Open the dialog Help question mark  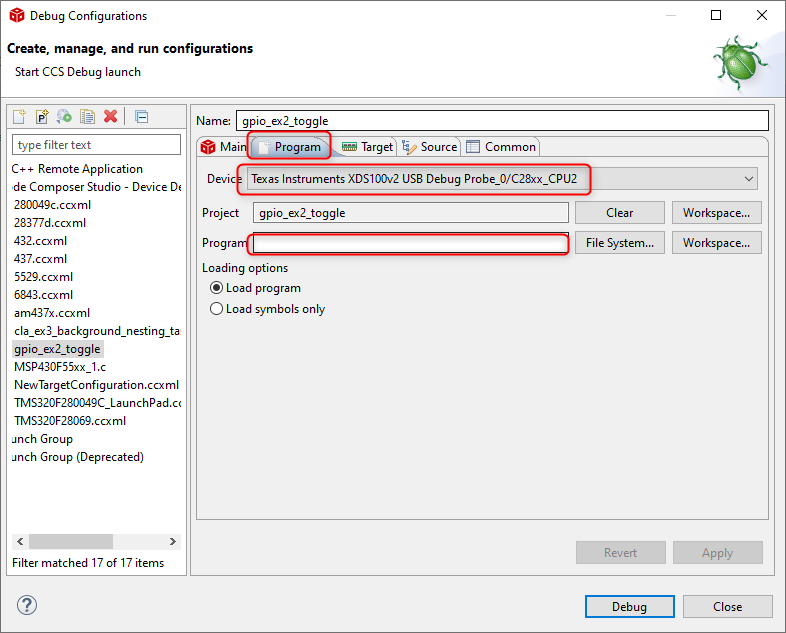(27, 605)
